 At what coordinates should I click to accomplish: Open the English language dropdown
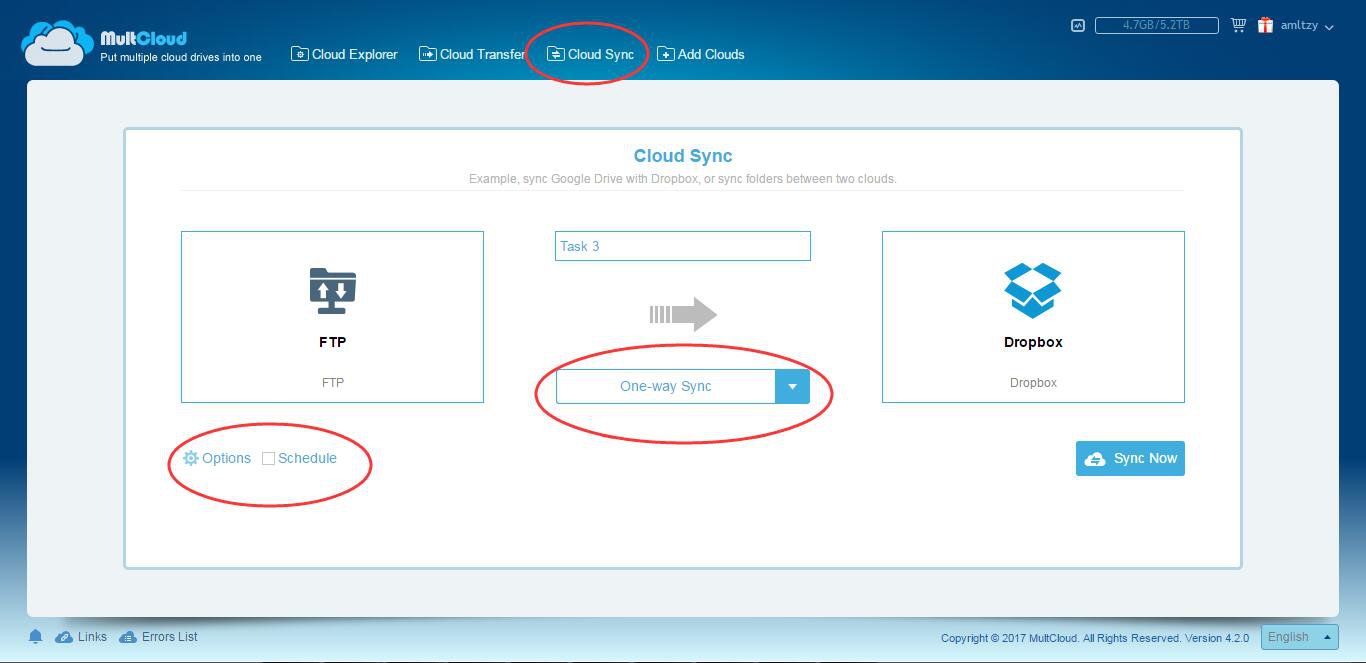(x=1299, y=637)
